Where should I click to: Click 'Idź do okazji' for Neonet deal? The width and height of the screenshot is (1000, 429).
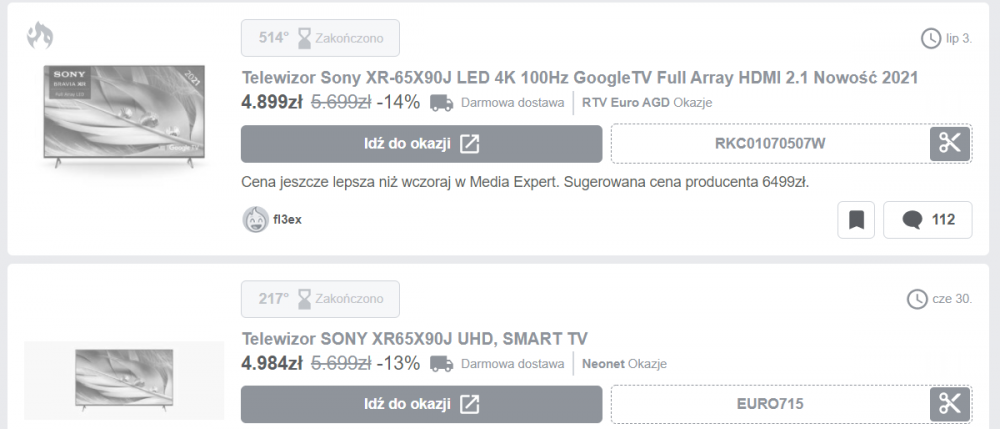coord(421,404)
